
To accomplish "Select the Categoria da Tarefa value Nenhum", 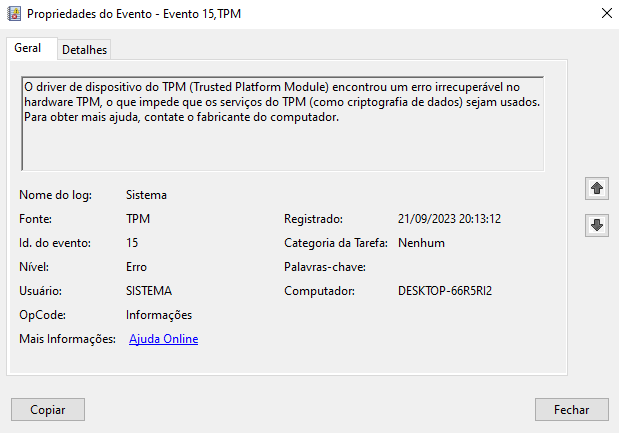I will pos(421,243).
